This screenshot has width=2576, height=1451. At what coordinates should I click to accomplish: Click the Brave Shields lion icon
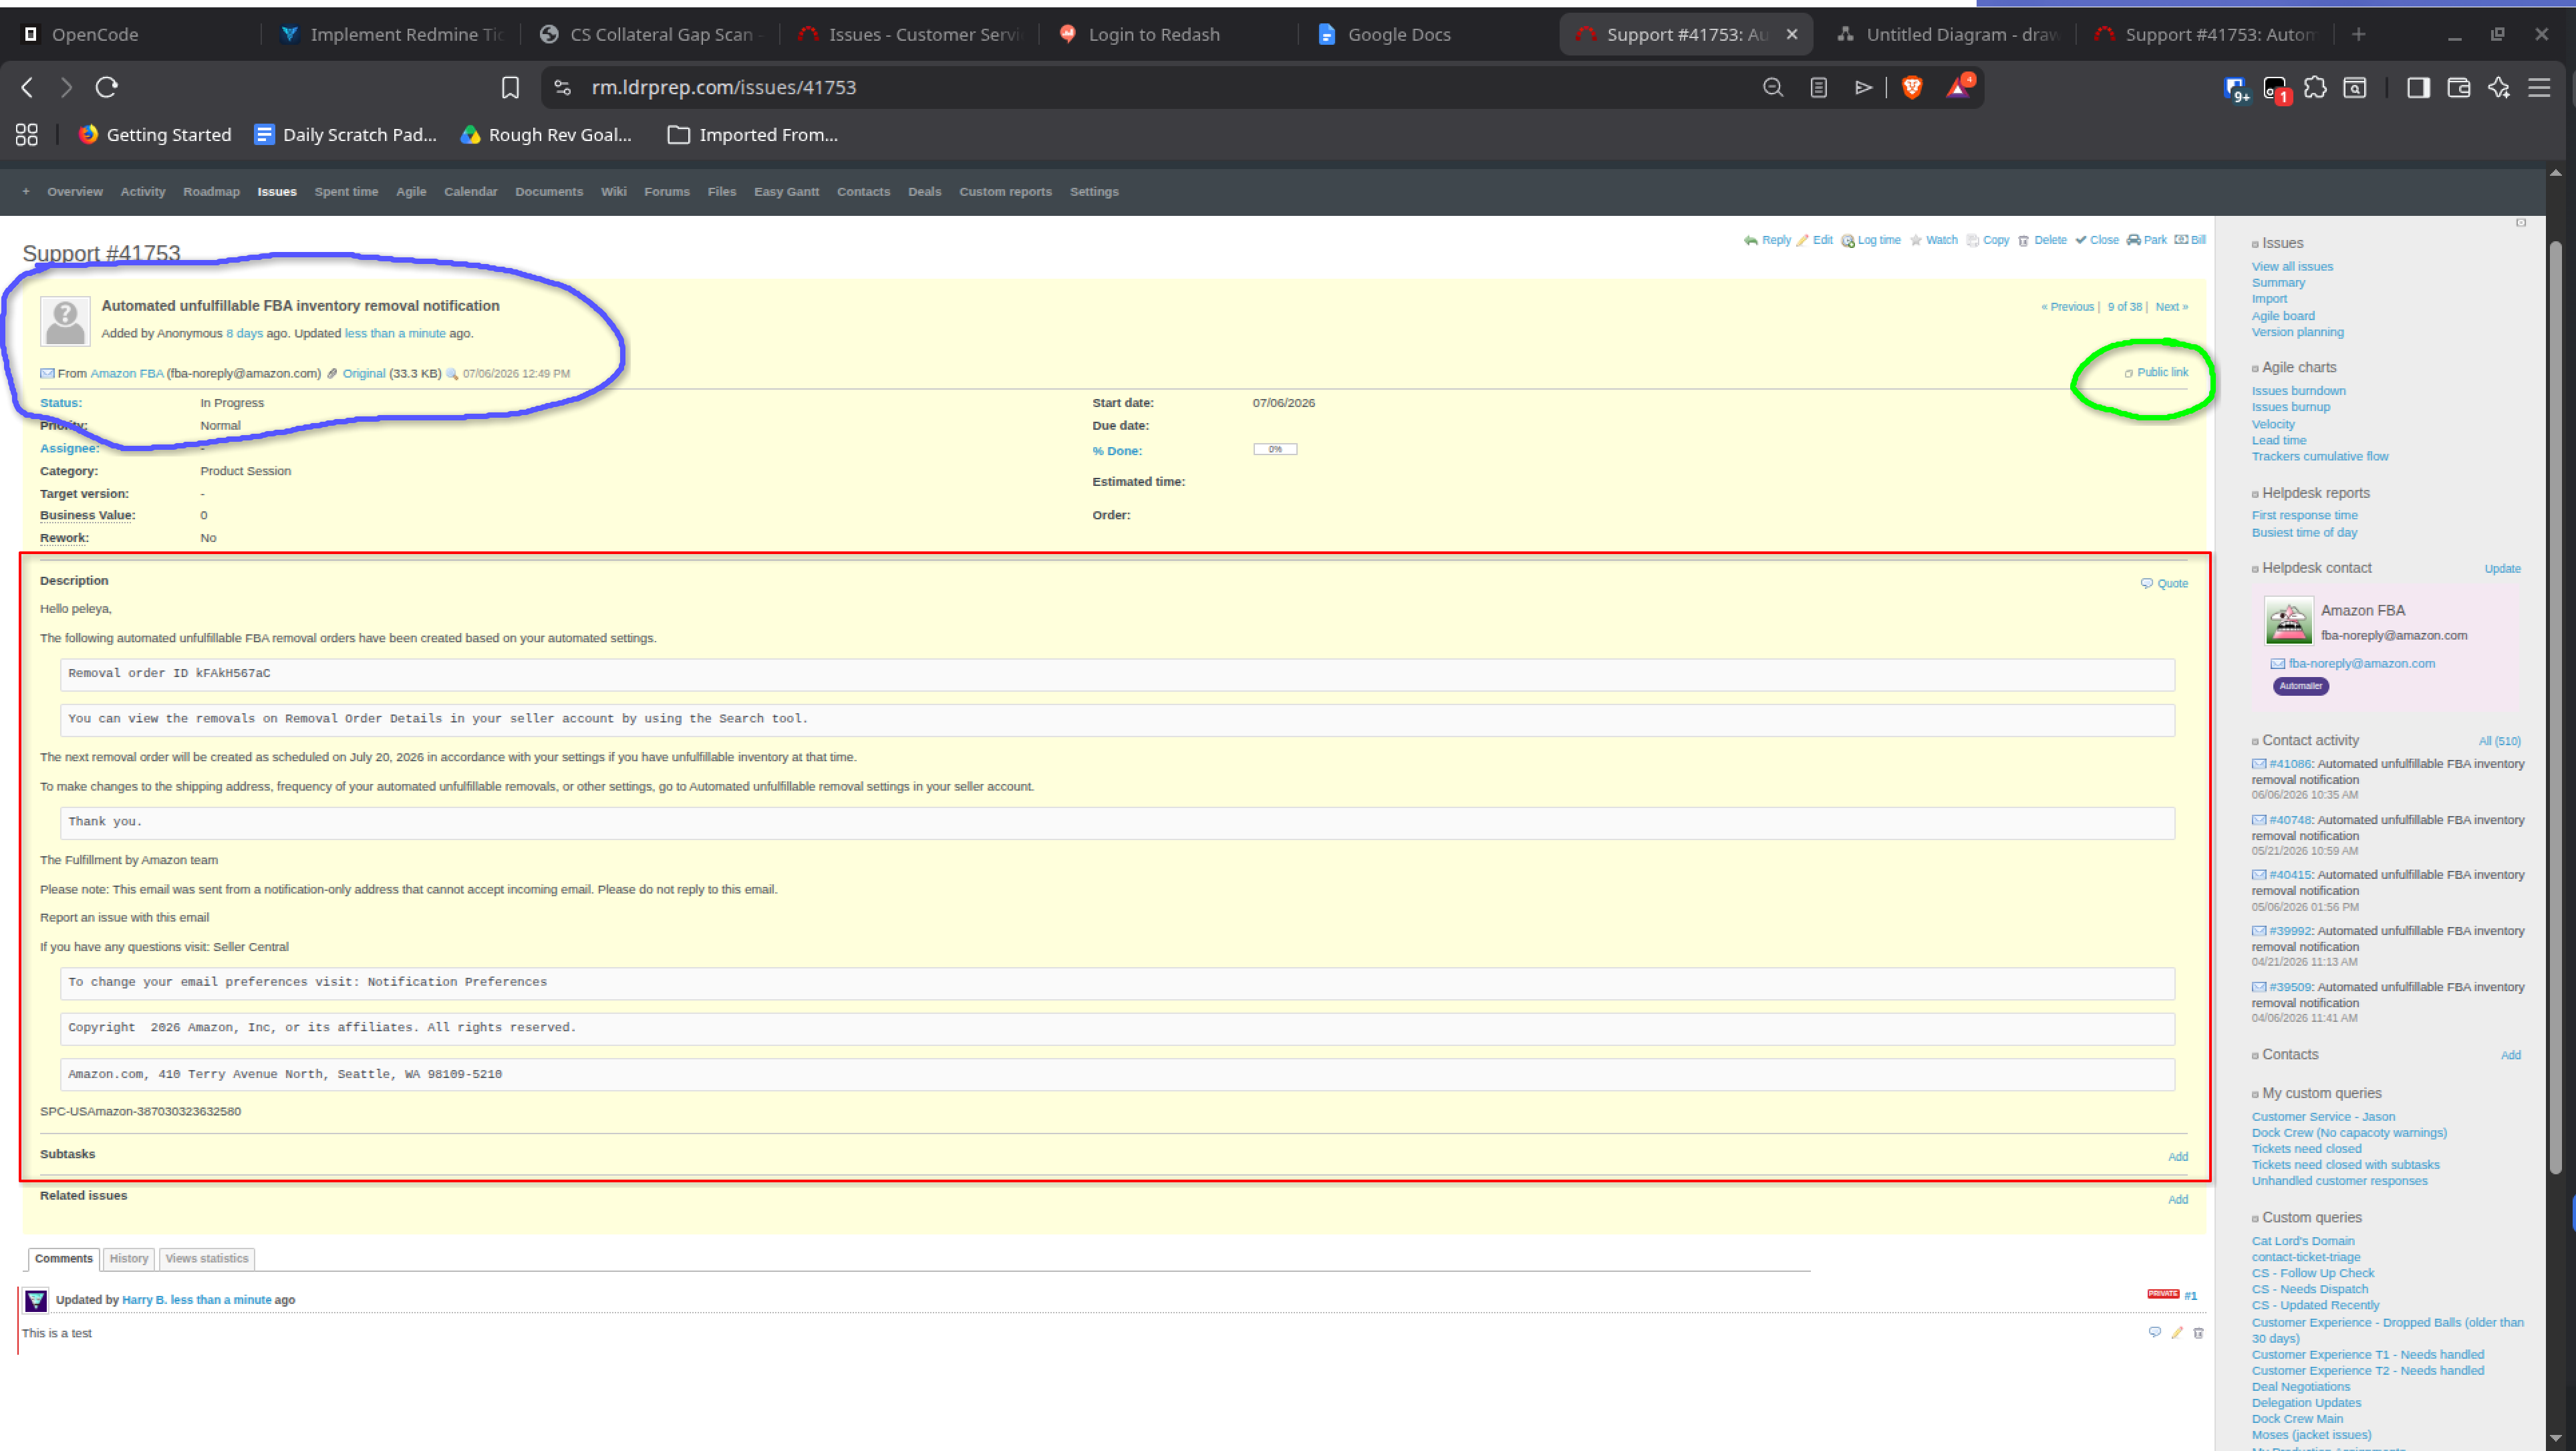(x=1912, y=88)
